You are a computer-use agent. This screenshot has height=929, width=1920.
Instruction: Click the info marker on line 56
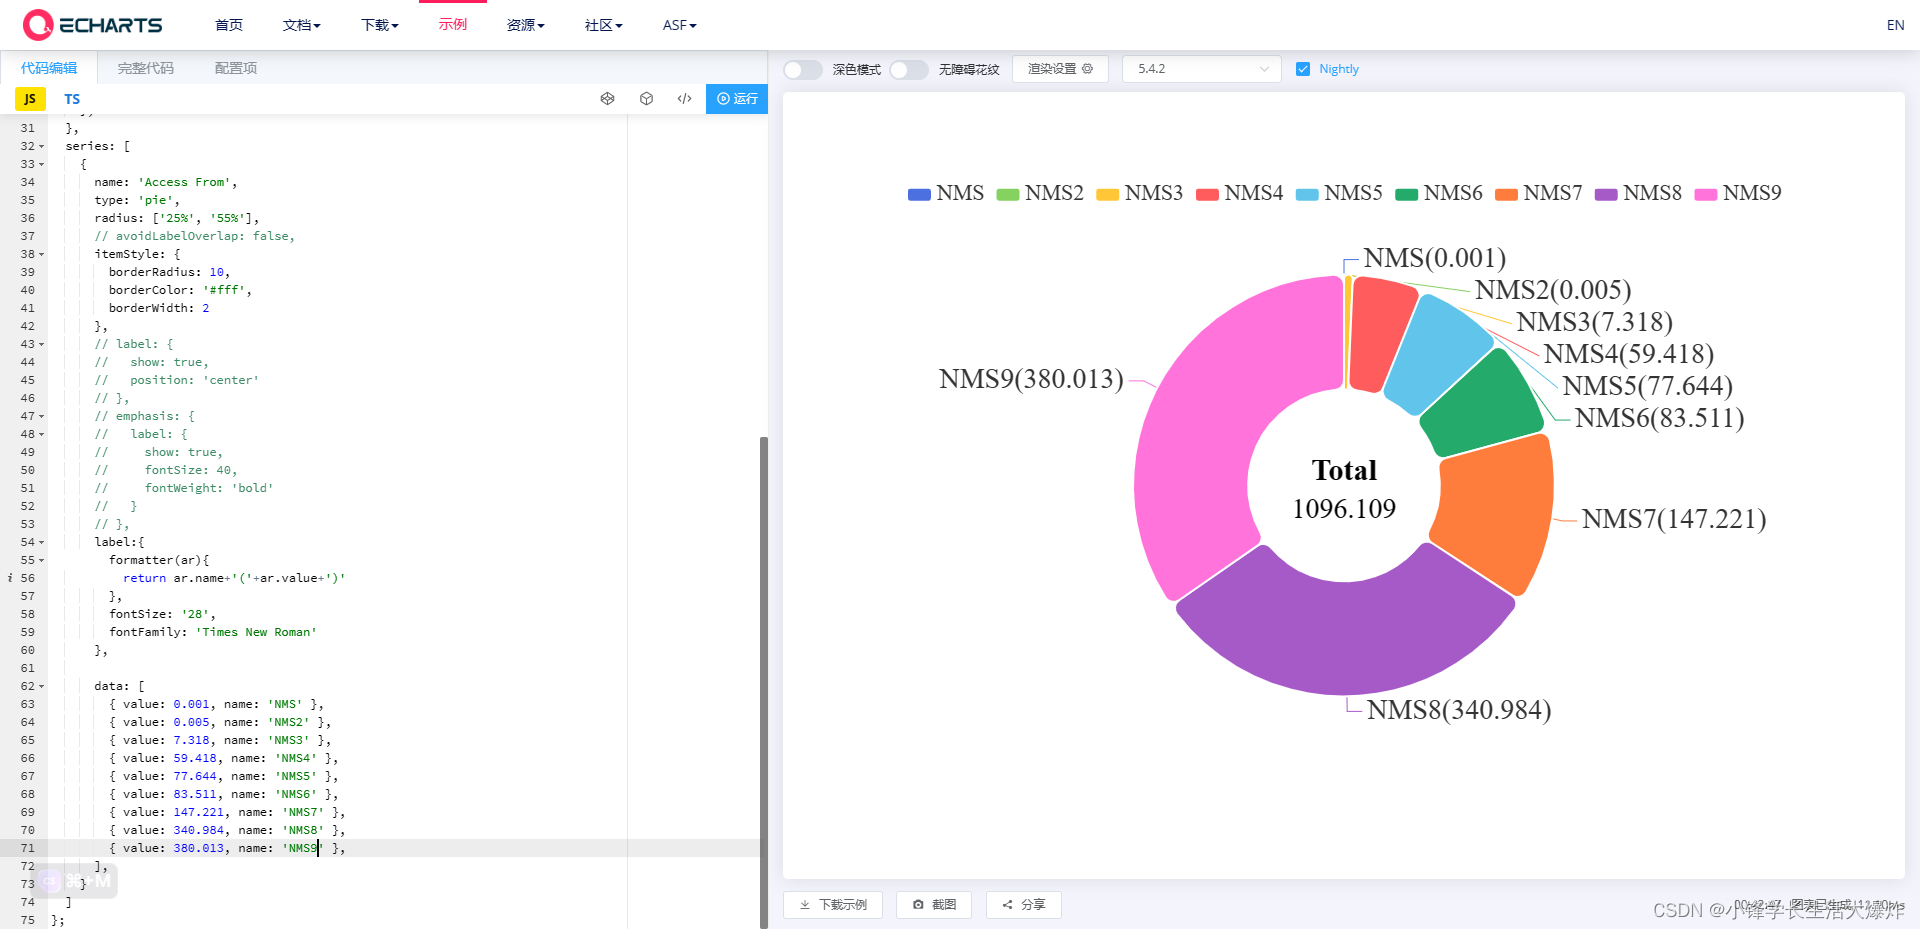(10, 578)
